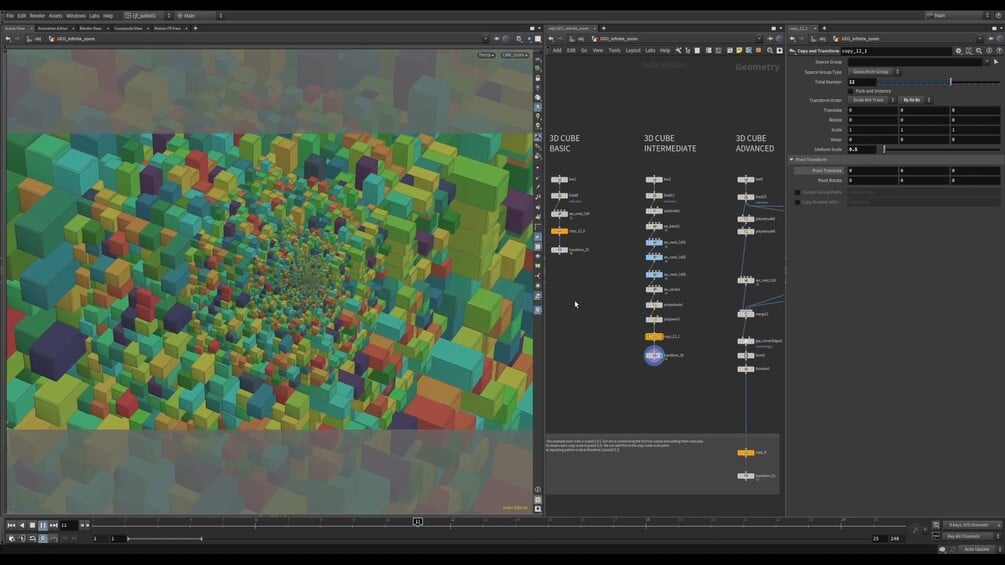
Task: Open the Key All Channels dropdown
Action: [x=971, y=536]
